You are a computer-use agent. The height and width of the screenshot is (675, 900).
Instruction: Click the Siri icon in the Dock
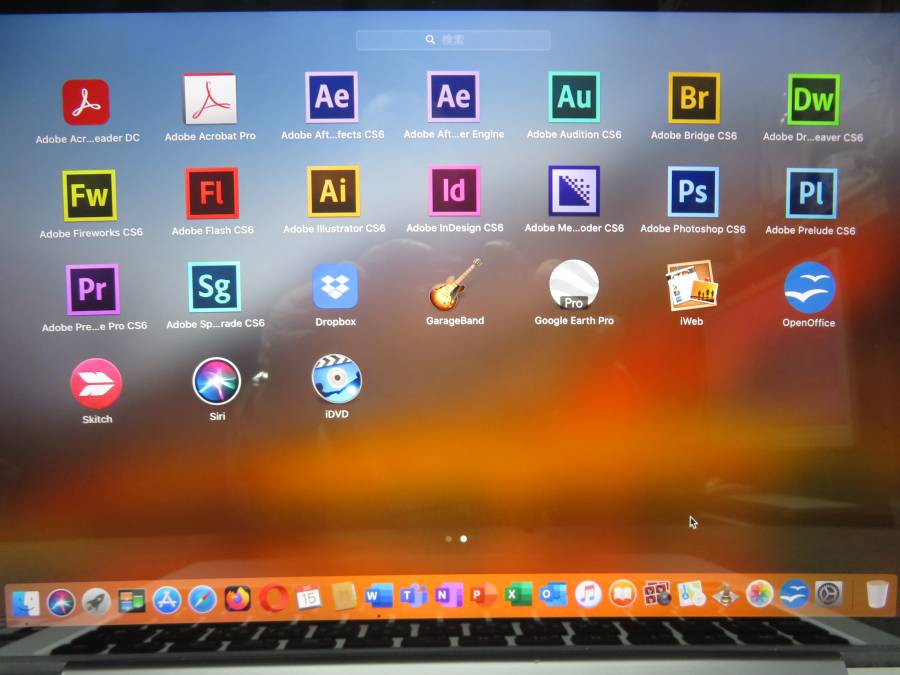click(61, 603)
